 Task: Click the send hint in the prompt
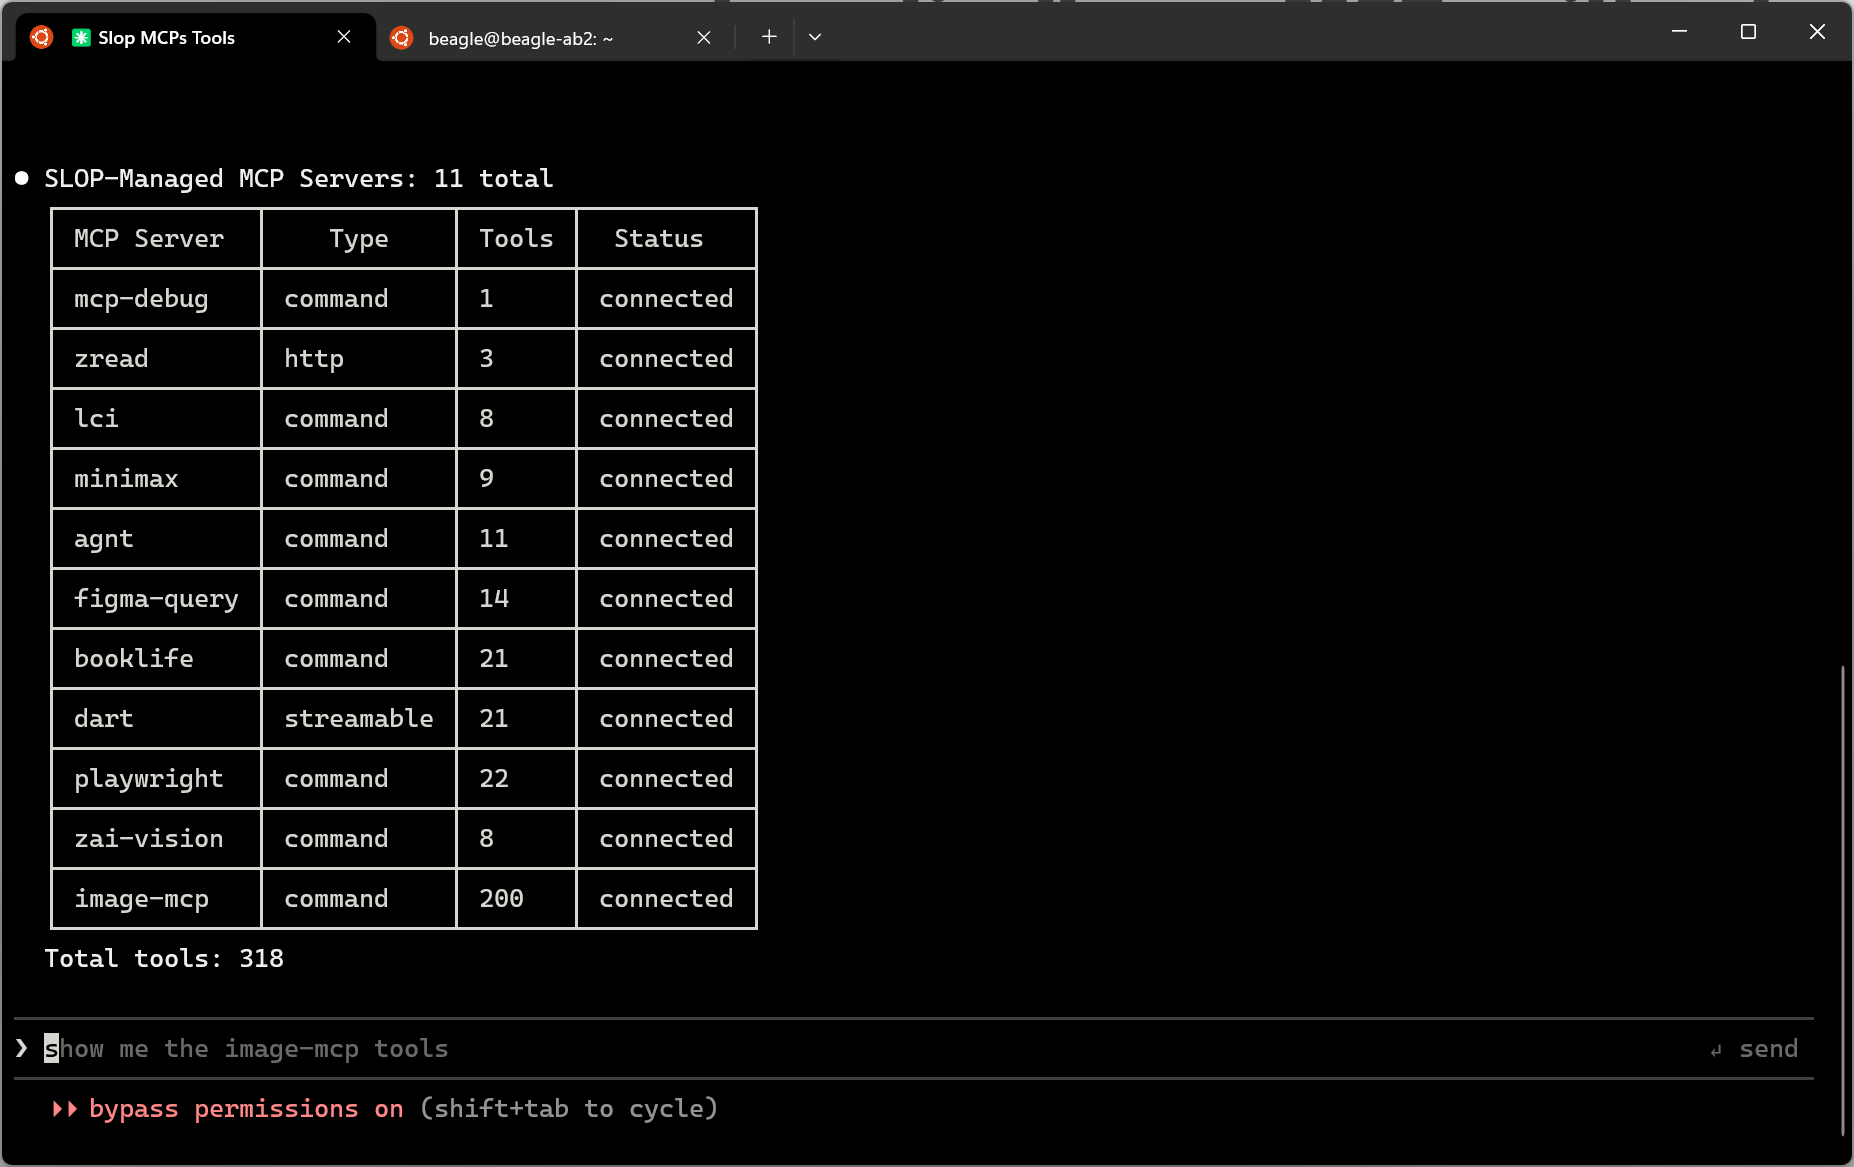point(1755,1049)
